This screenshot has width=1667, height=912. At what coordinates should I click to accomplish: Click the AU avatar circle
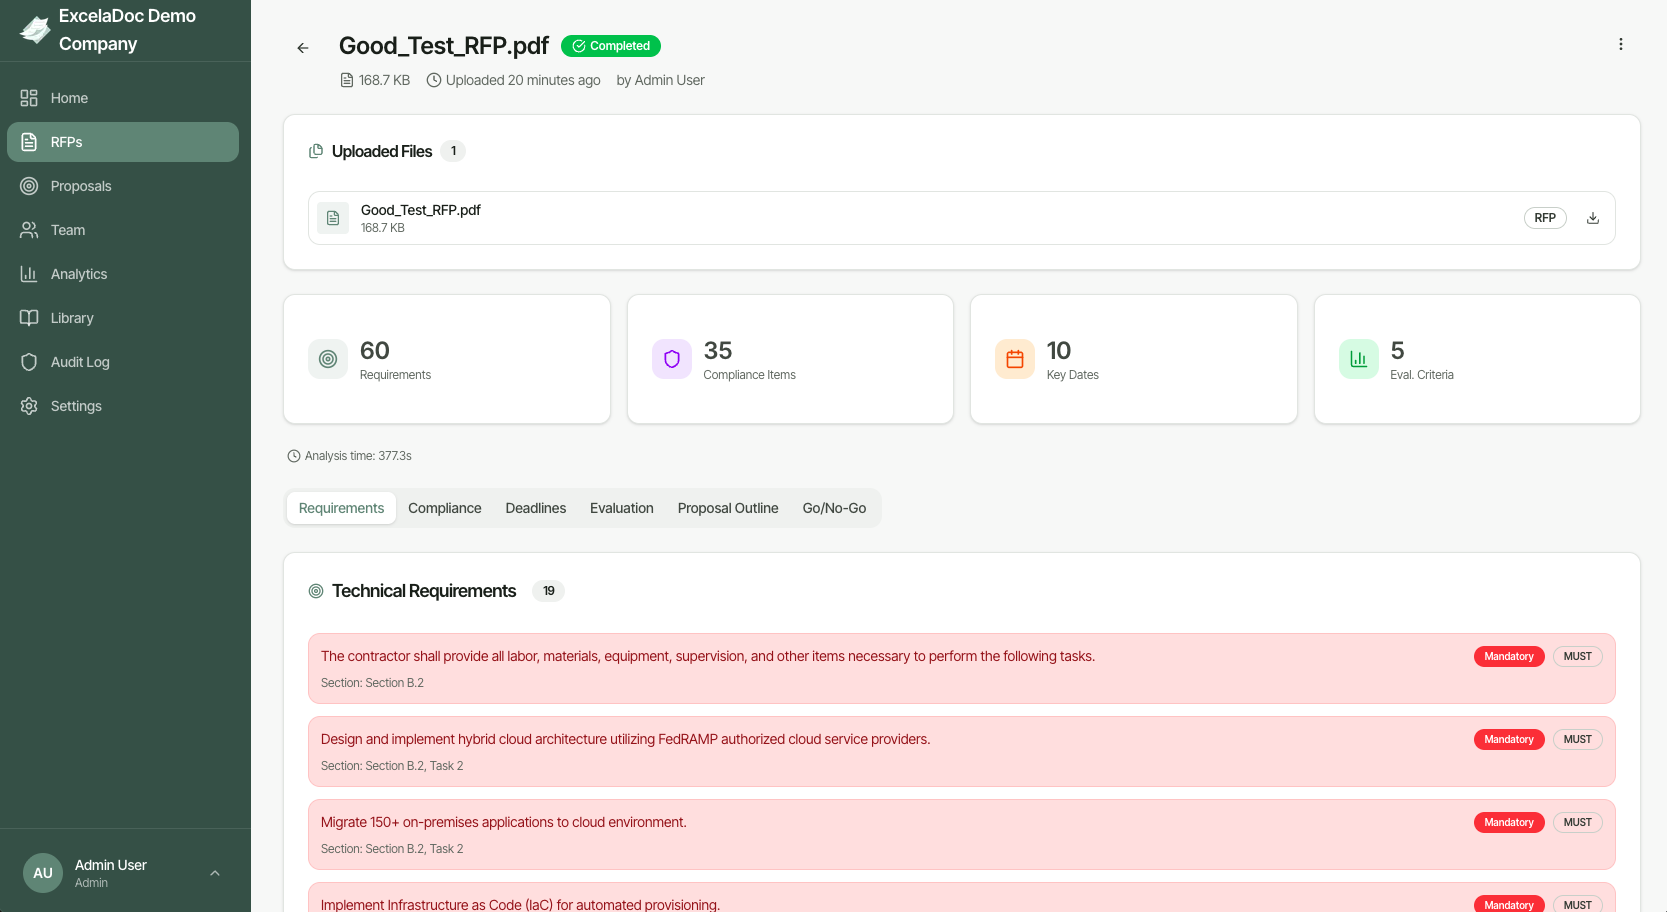tap(43, 873)
